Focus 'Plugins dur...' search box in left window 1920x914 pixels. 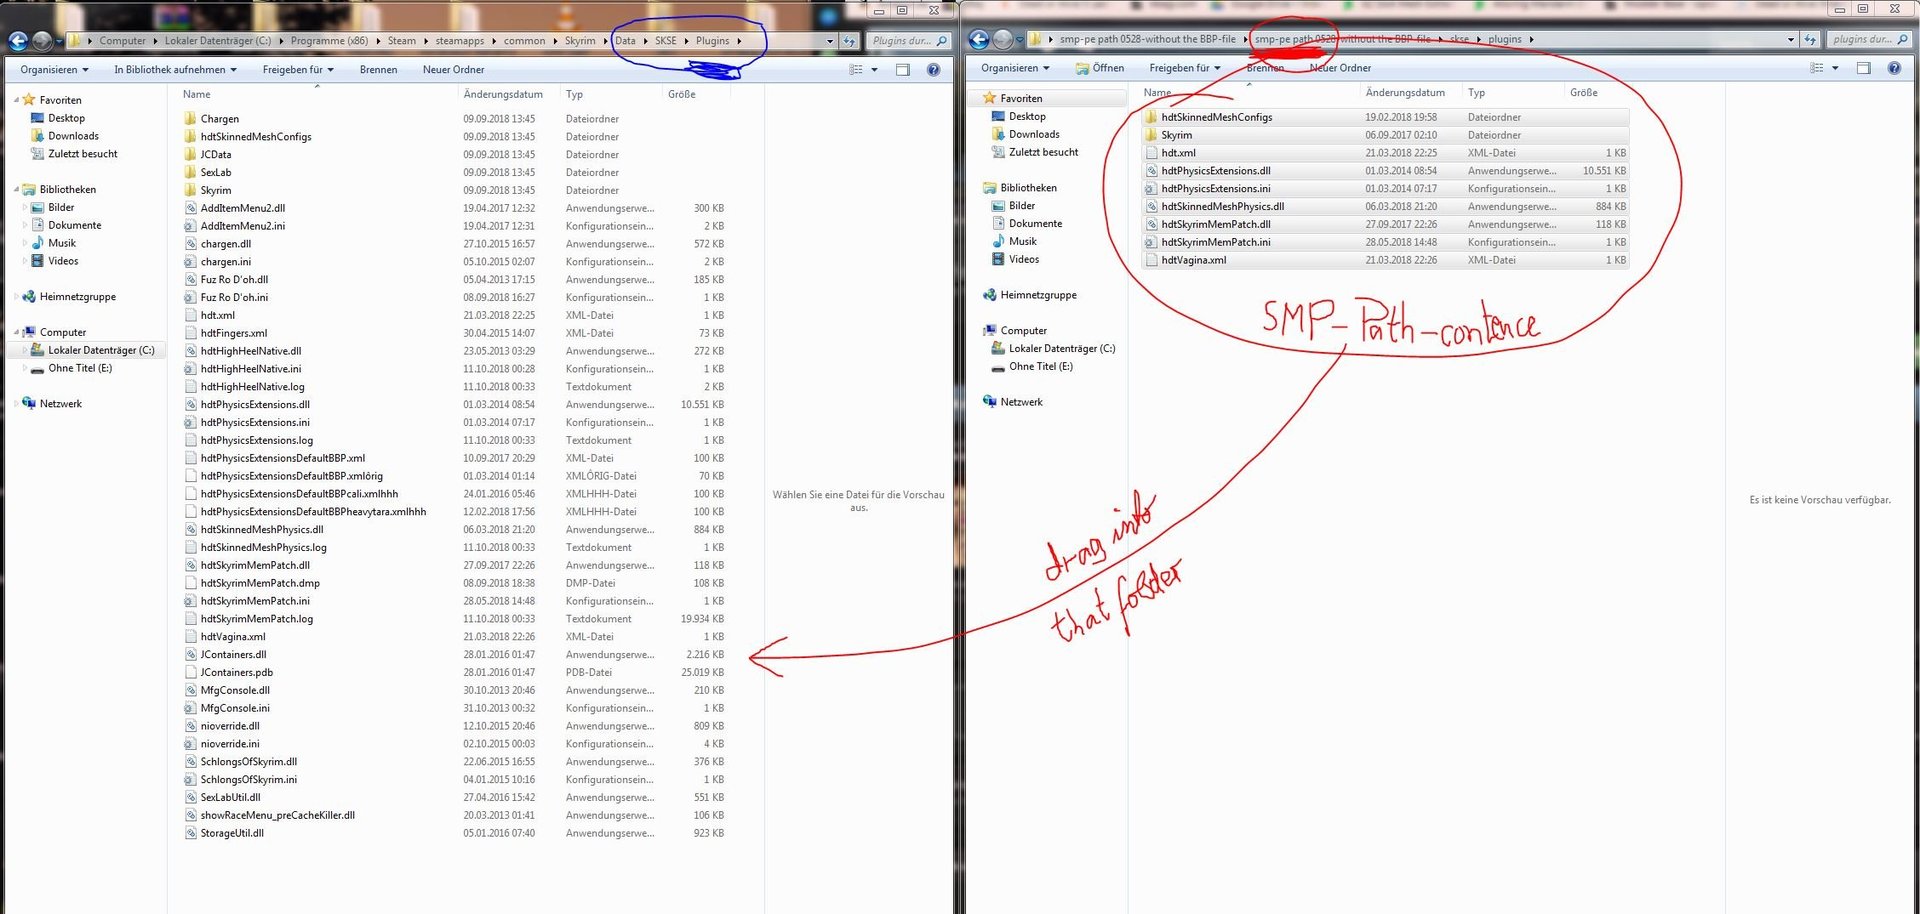(x=909, y=41)
